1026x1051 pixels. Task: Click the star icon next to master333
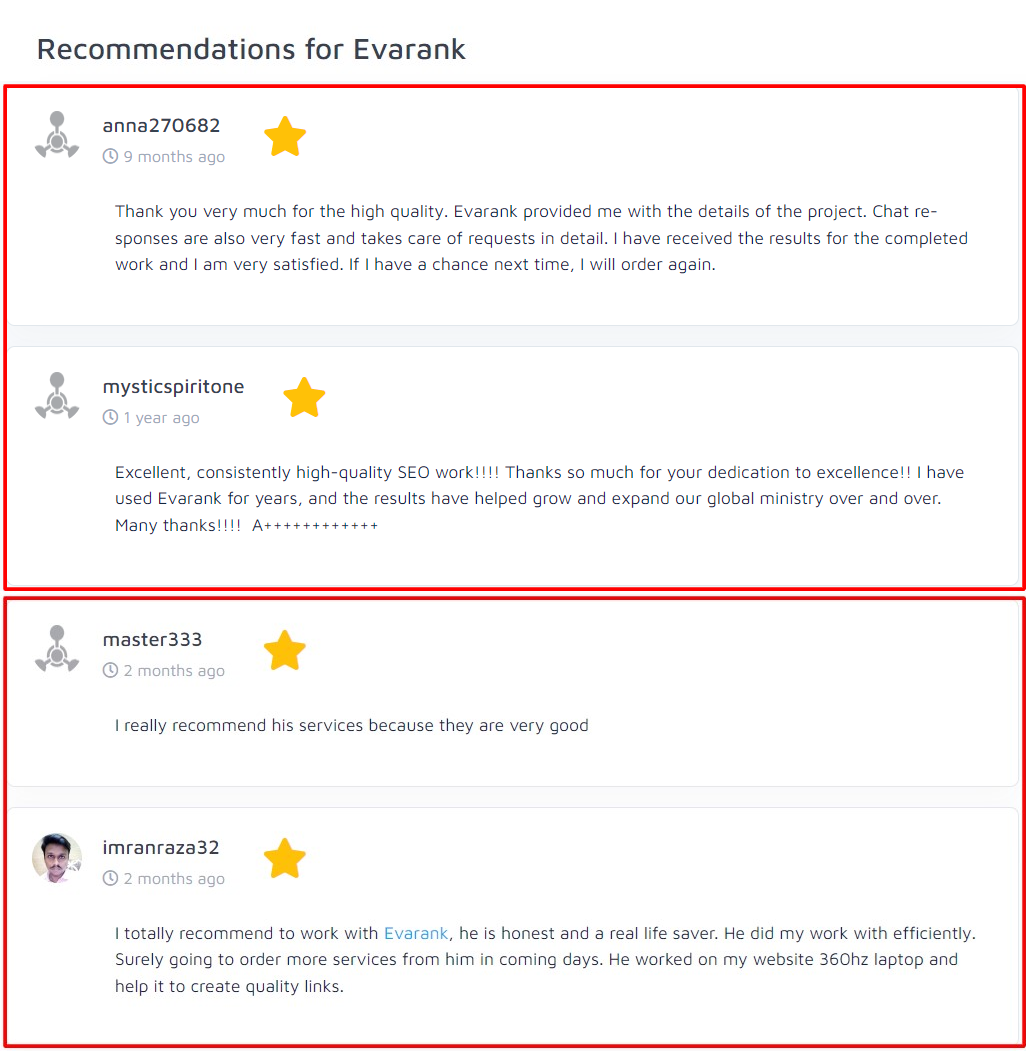(285, 651)
